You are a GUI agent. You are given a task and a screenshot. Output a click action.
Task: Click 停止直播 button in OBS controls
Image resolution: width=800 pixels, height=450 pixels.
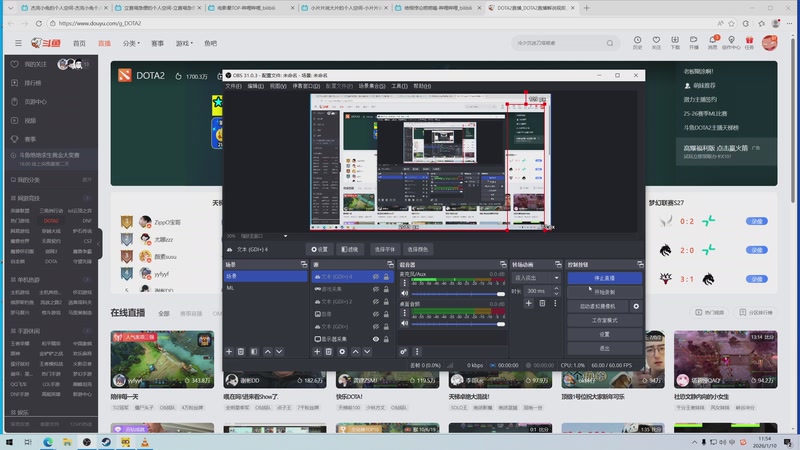(605, 278)
